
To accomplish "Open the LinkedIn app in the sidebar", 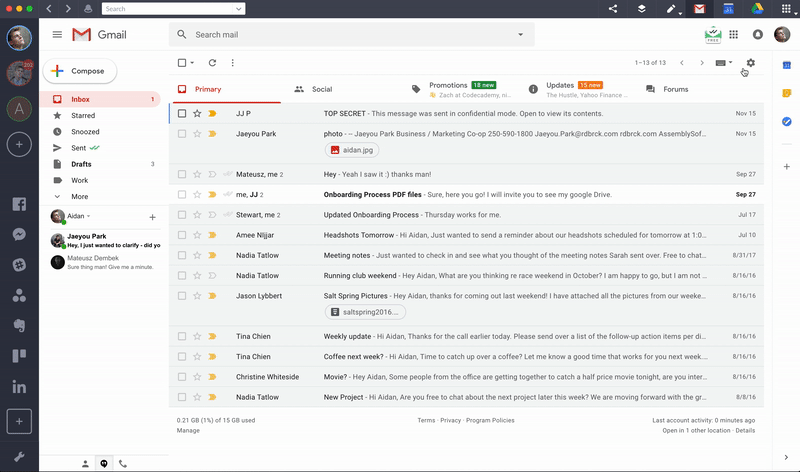I will point(19,387).
